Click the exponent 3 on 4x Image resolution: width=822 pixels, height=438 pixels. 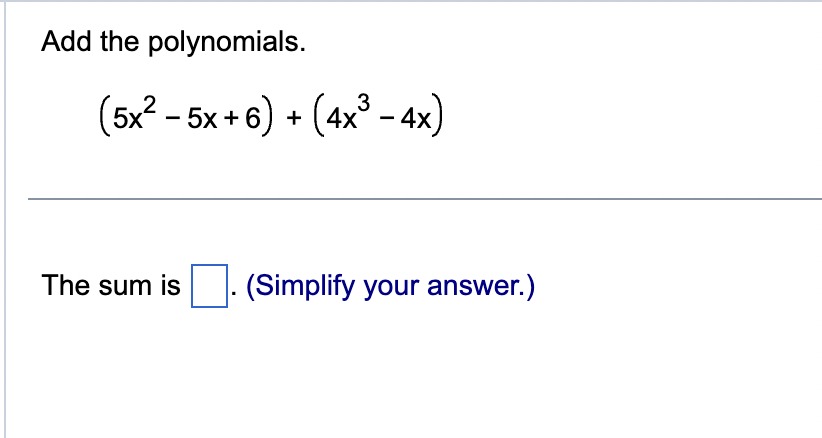(364, 104)
